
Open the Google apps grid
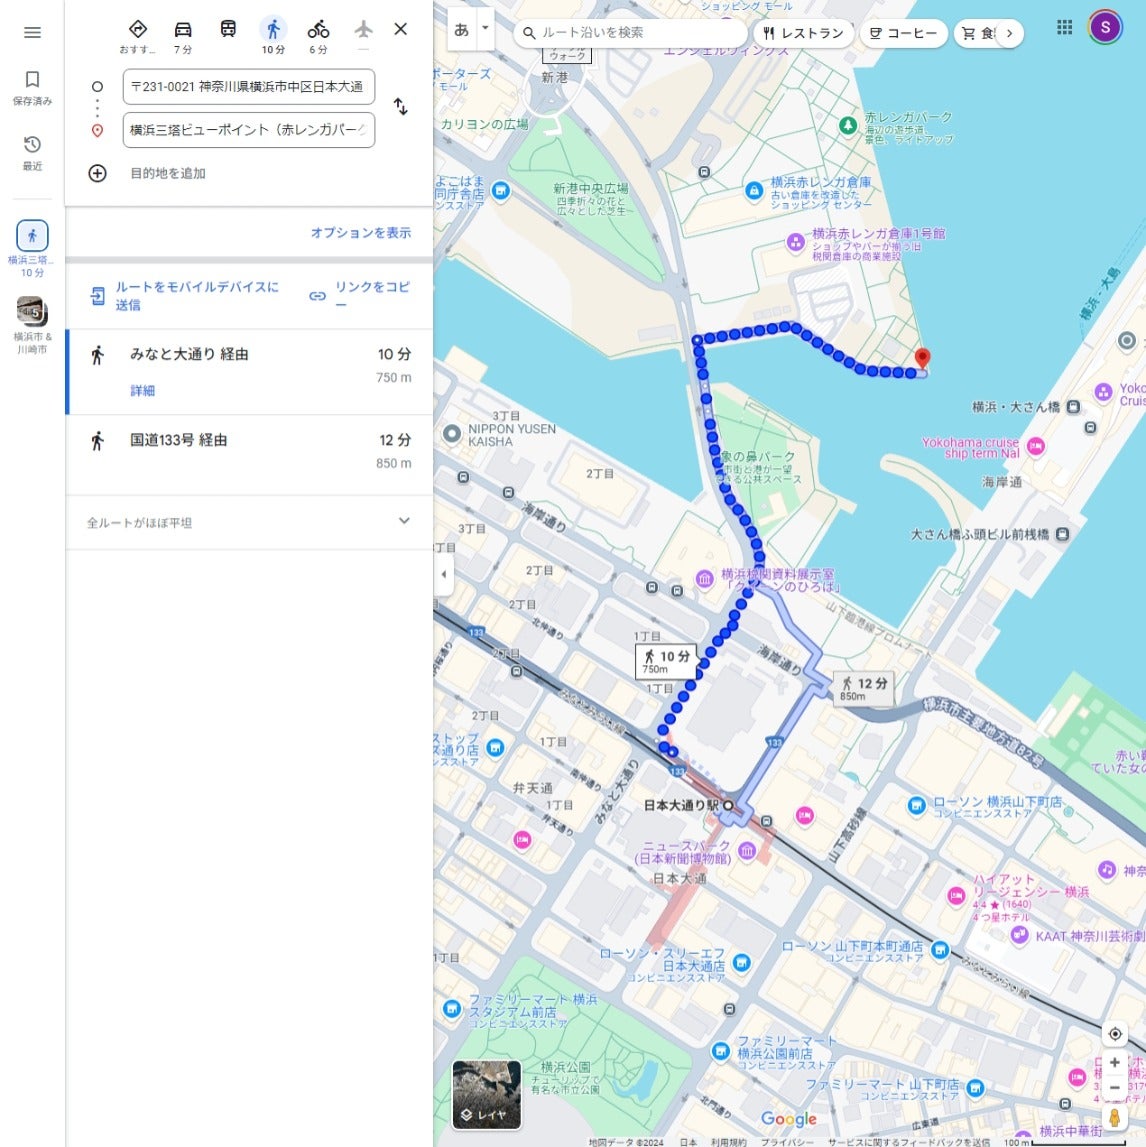coord(1064,28)
